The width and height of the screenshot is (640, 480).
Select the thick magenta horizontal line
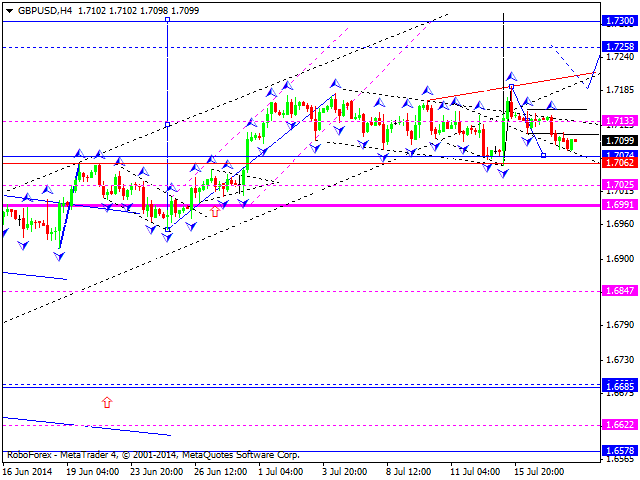point(300,205)
